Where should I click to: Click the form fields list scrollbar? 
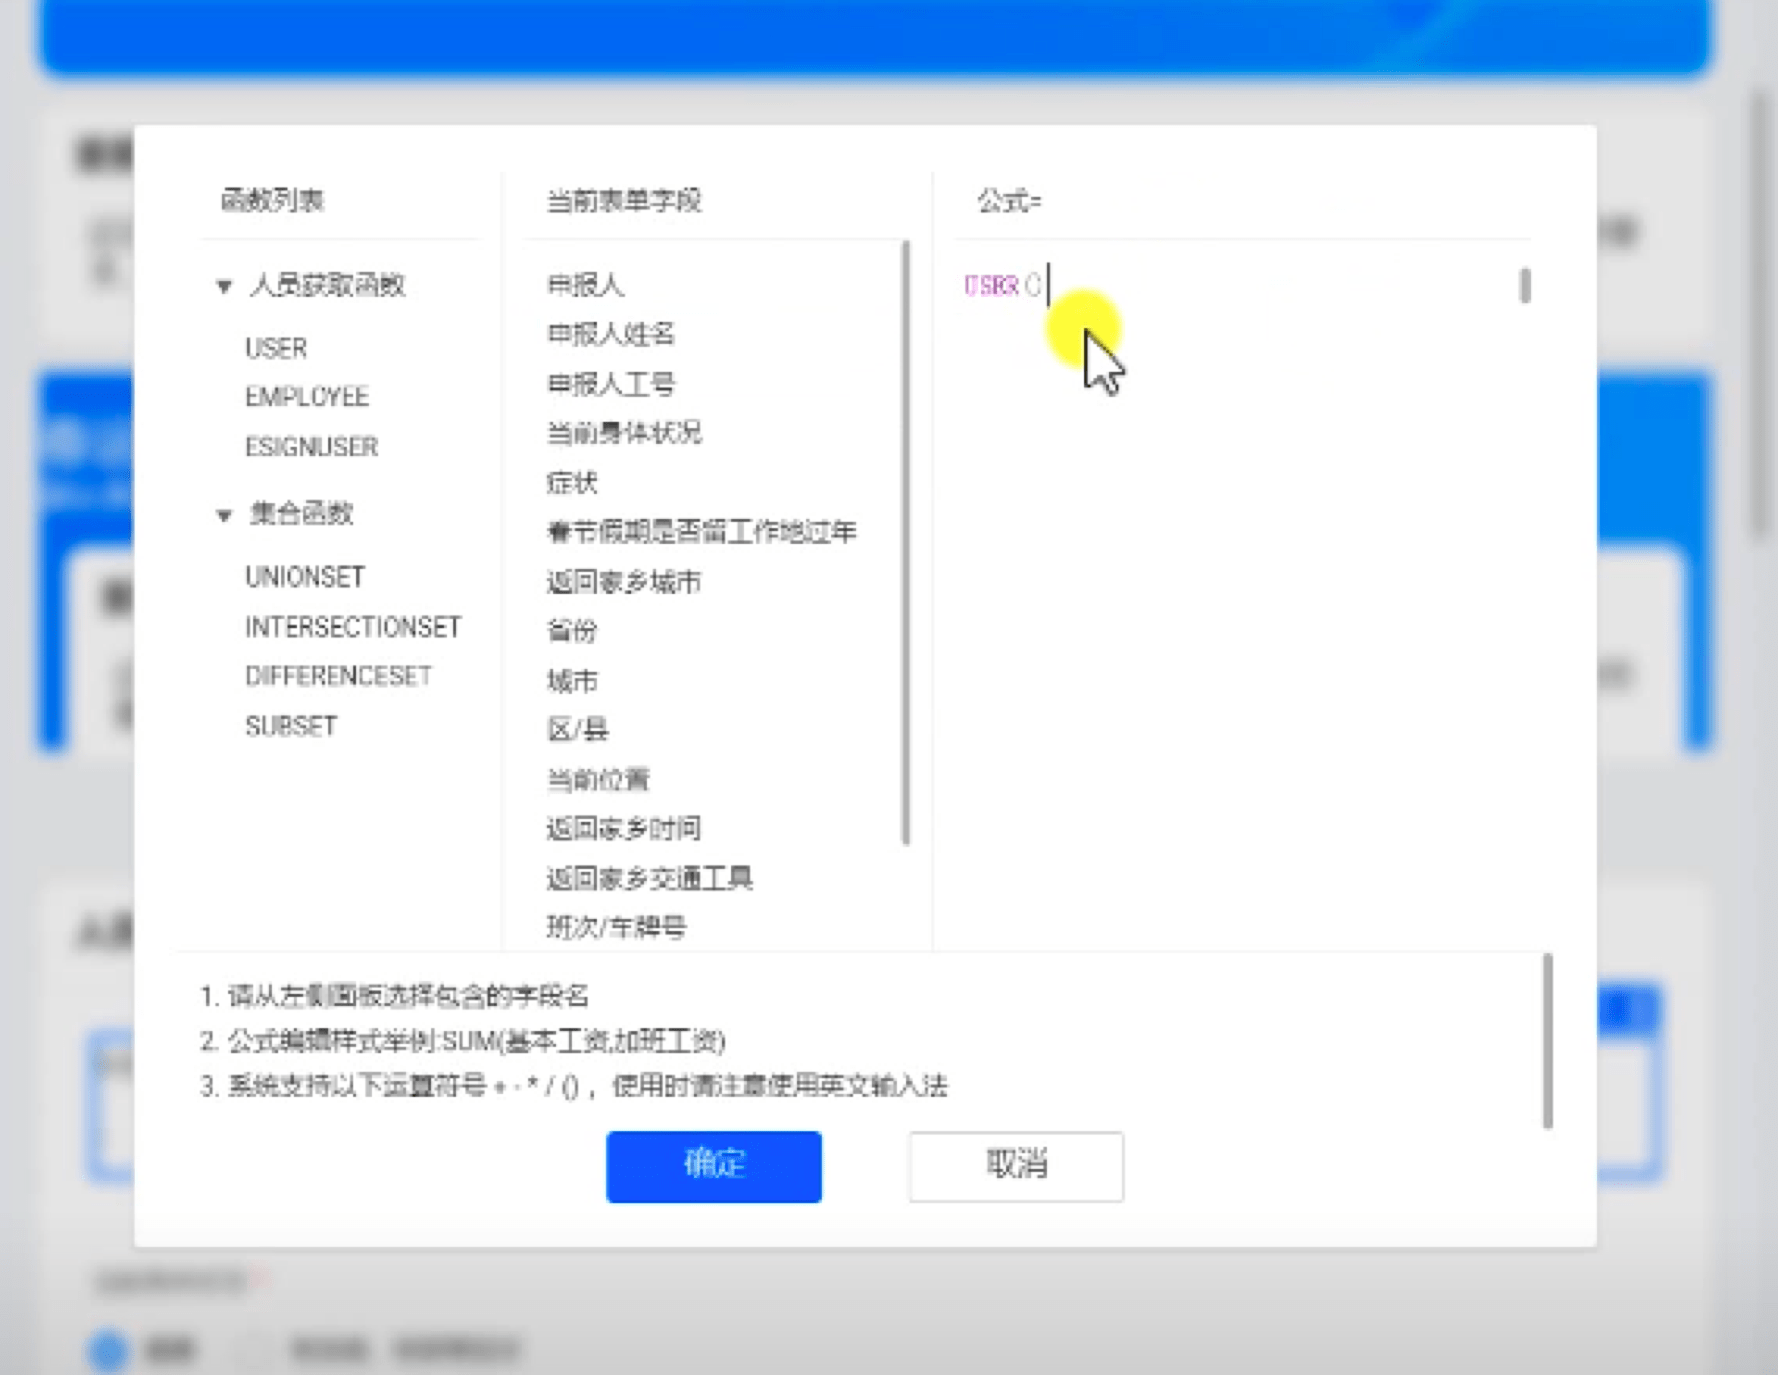click(x=907, y=543)
